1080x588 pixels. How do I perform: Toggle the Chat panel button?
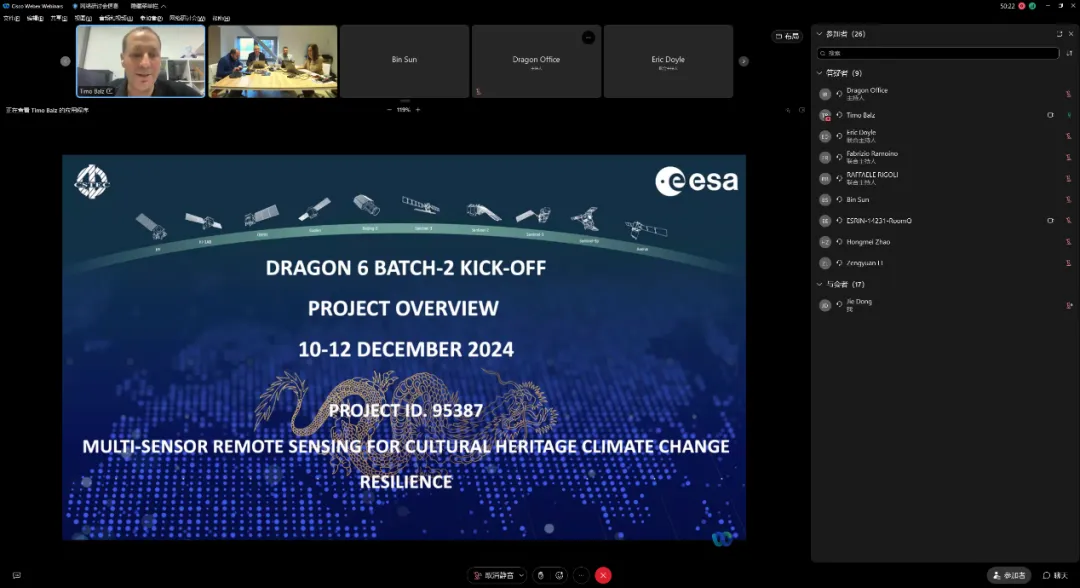tap(1055, 575)
